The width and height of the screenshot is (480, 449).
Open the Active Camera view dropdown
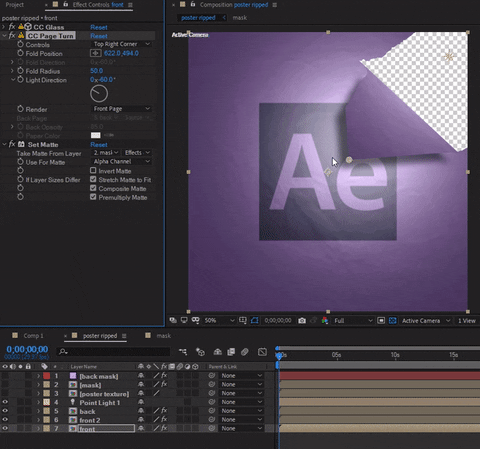[x=425, y=321]
